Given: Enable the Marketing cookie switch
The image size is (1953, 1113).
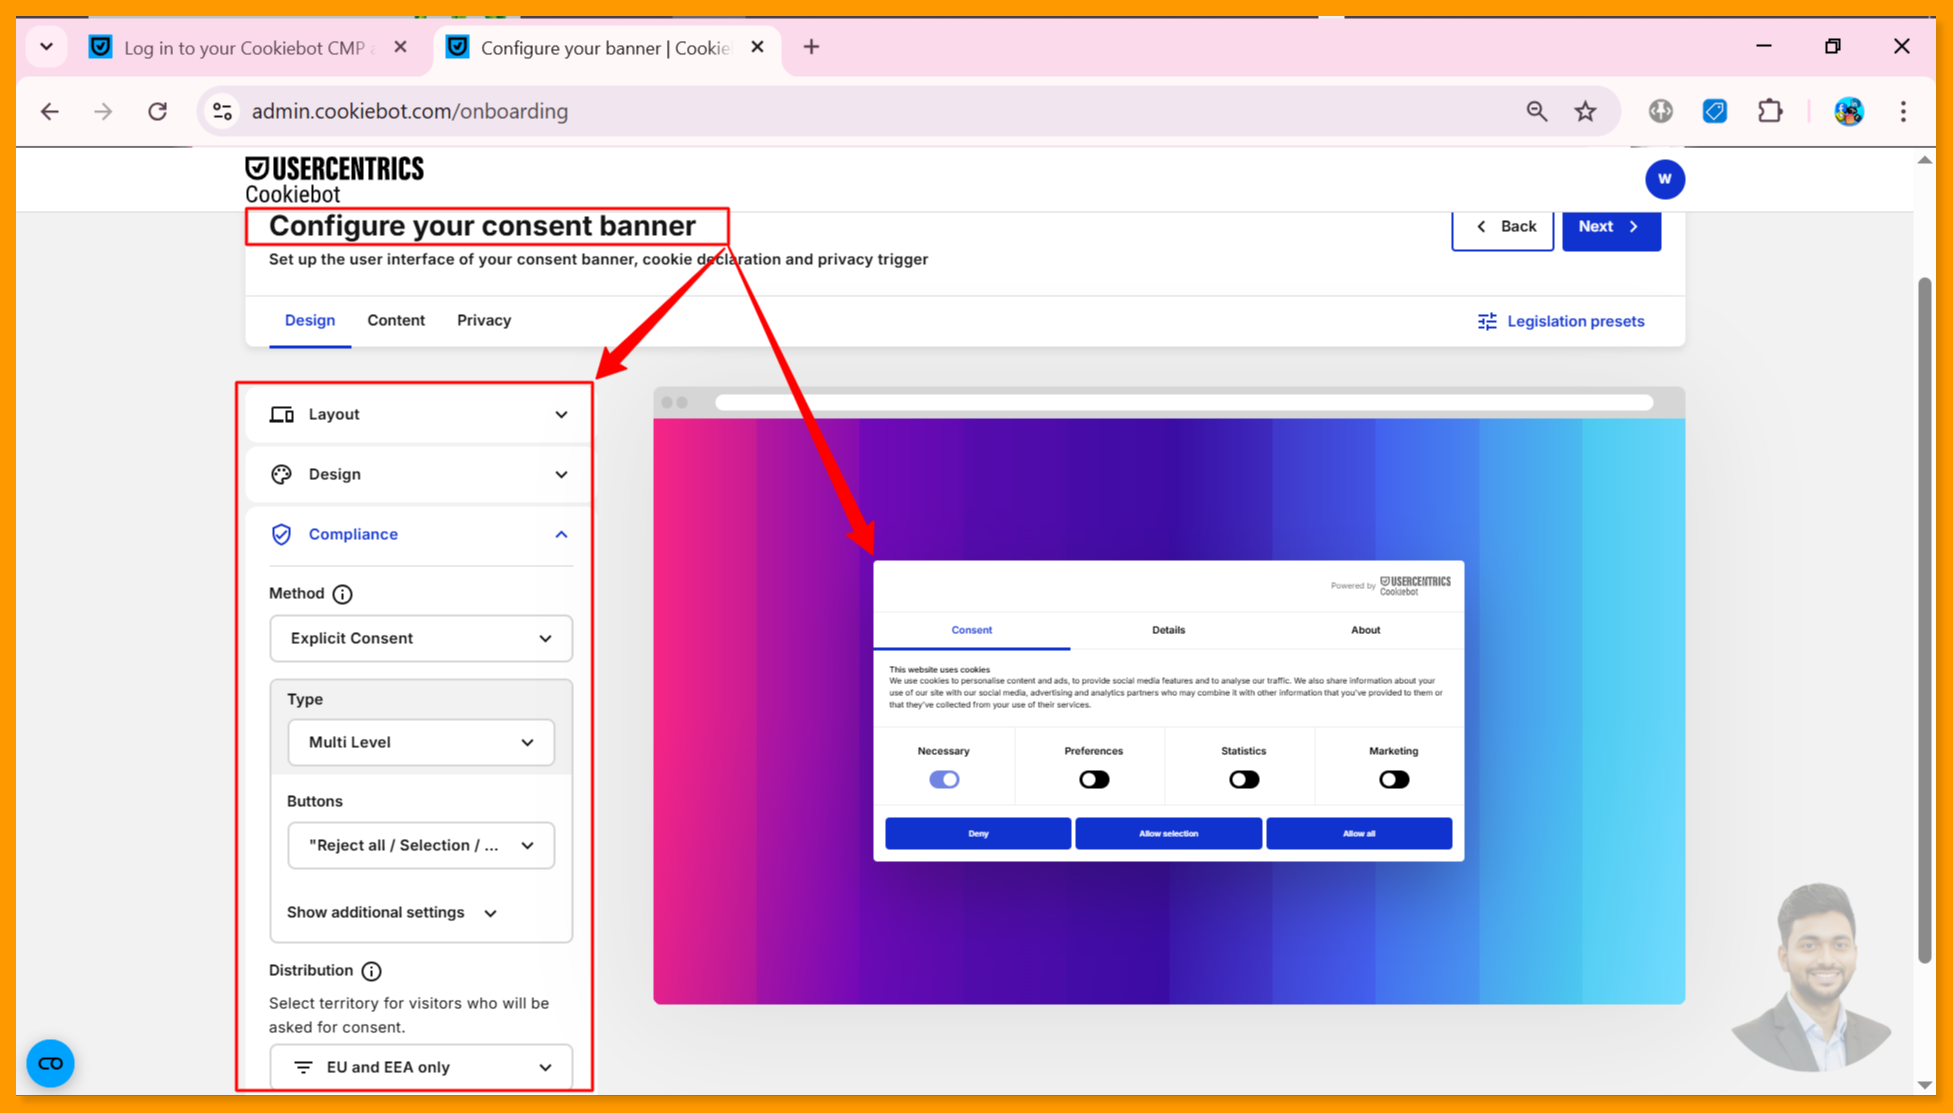Looking at the screenshot, I should point(1393,779).
